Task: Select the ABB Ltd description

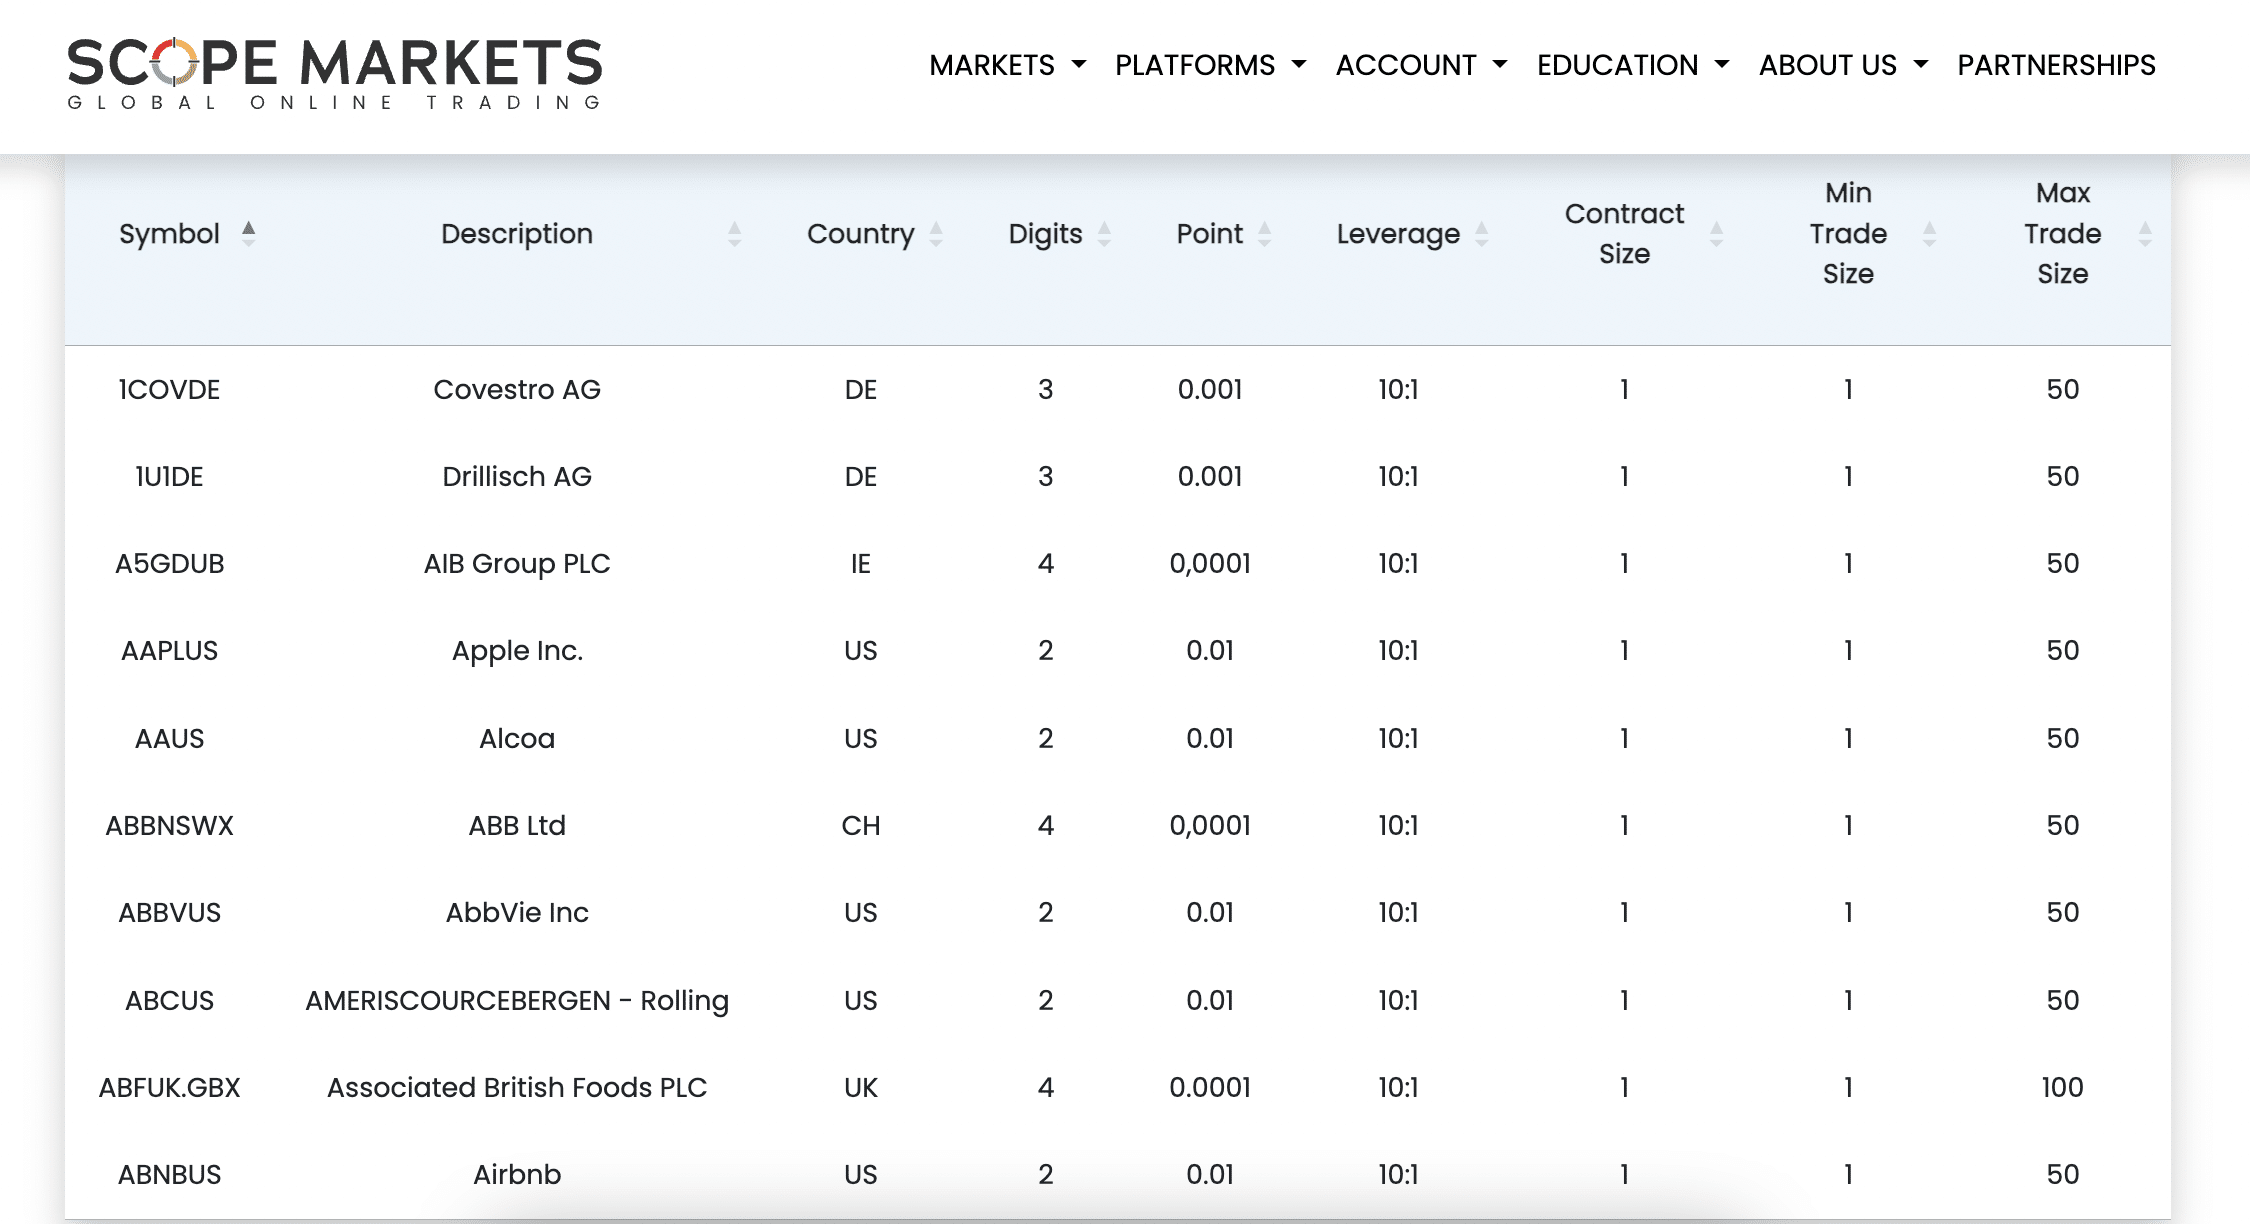Action: (517, 826)
